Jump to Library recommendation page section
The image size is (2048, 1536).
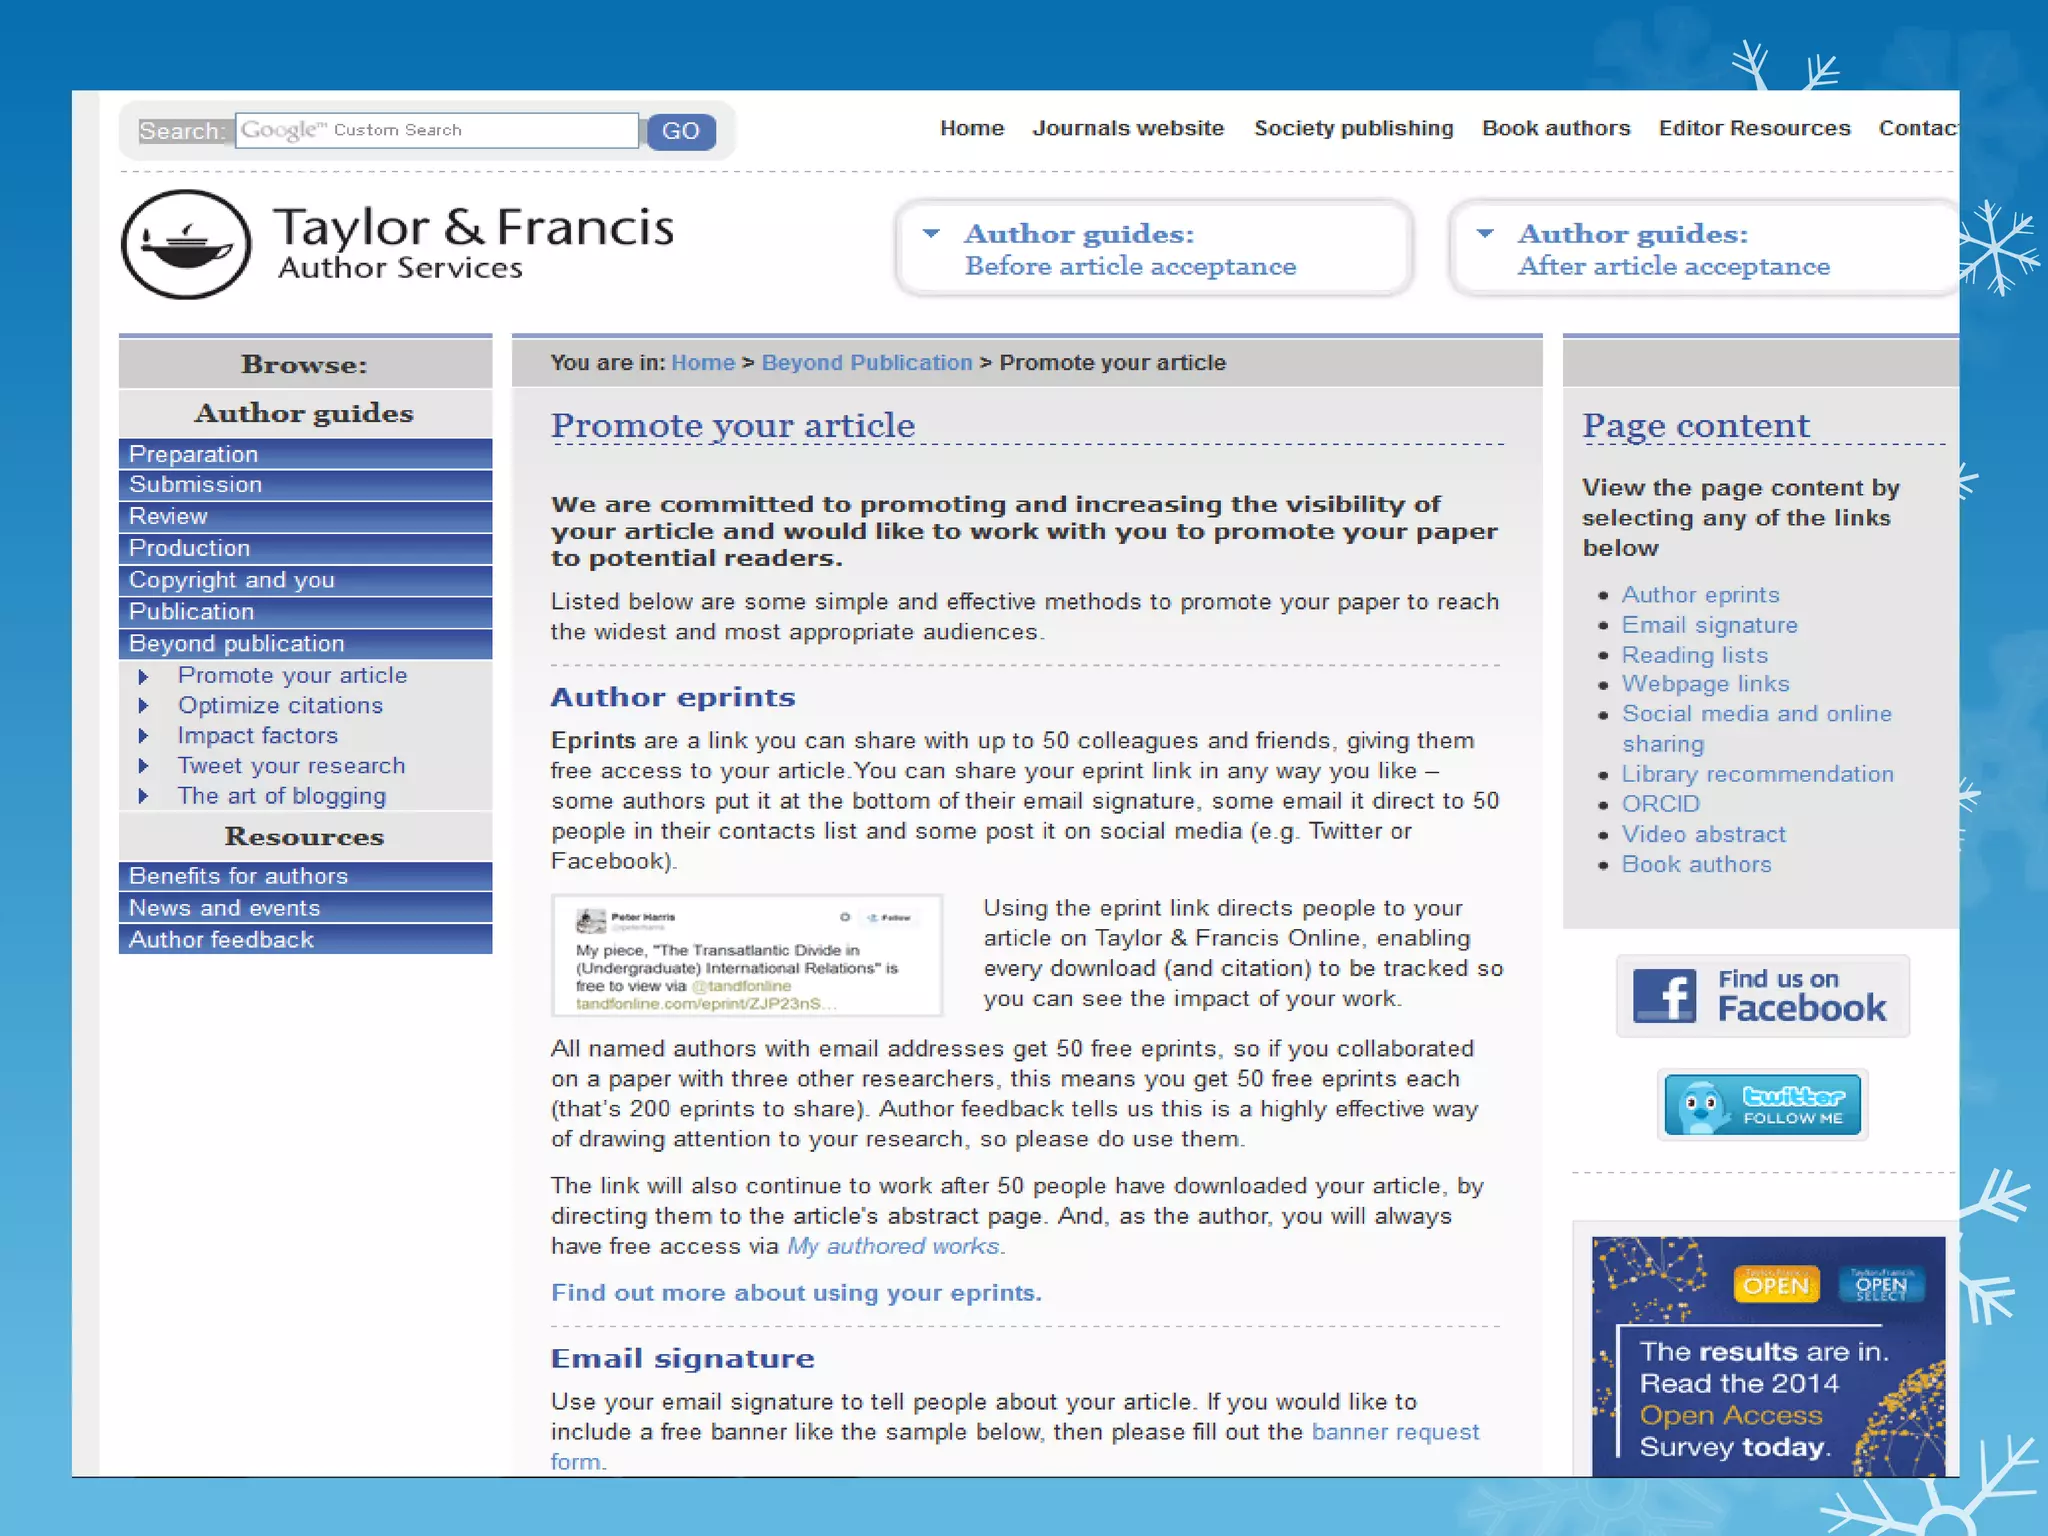point(1757,774)
